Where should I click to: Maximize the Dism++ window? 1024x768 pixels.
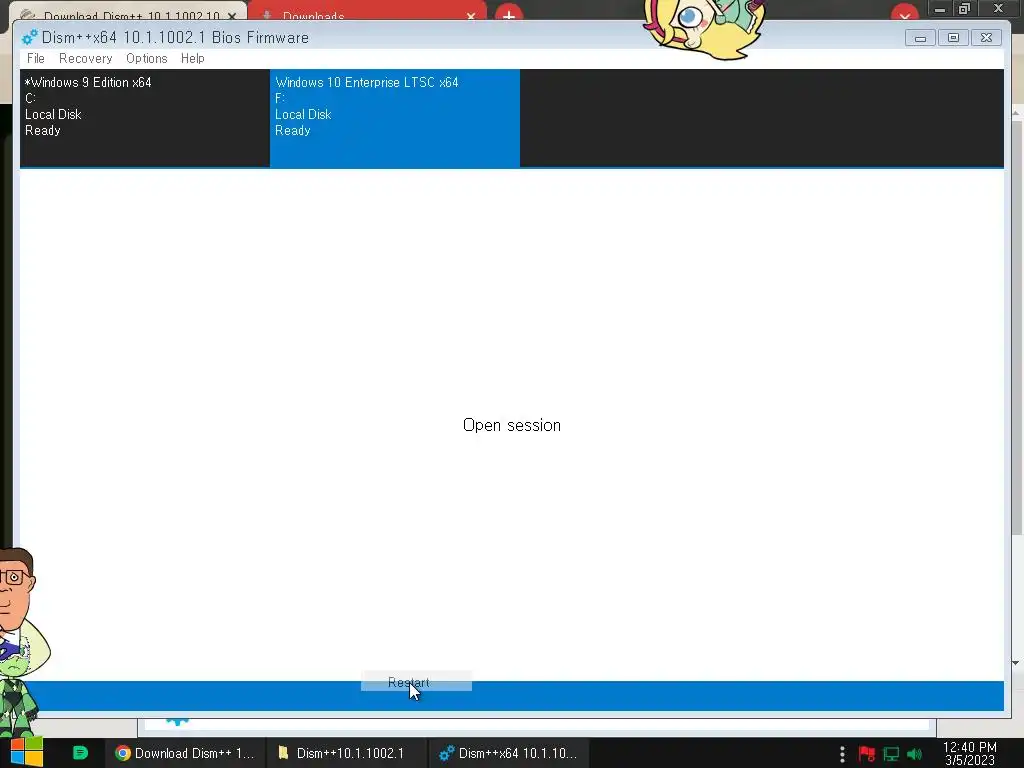pos(953,38)
